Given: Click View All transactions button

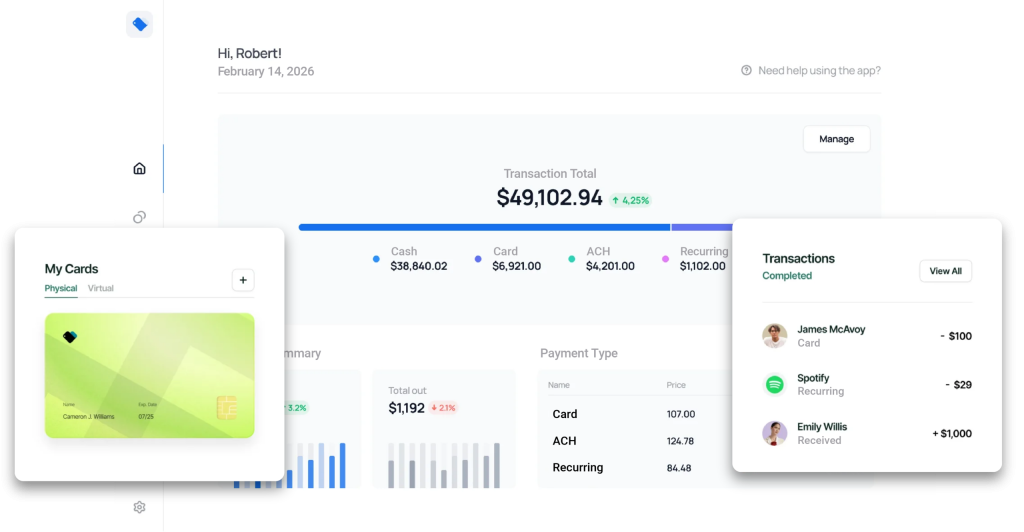Looking at the screenshot, I should point(945,271).
